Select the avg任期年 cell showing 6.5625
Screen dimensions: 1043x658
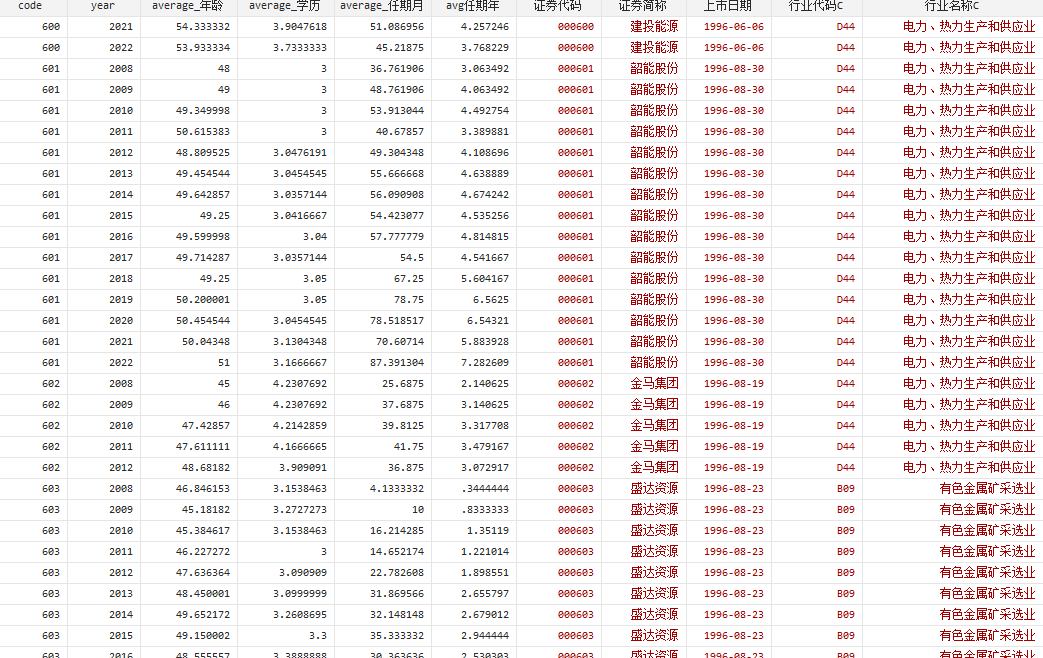click(x=488, y=300)
